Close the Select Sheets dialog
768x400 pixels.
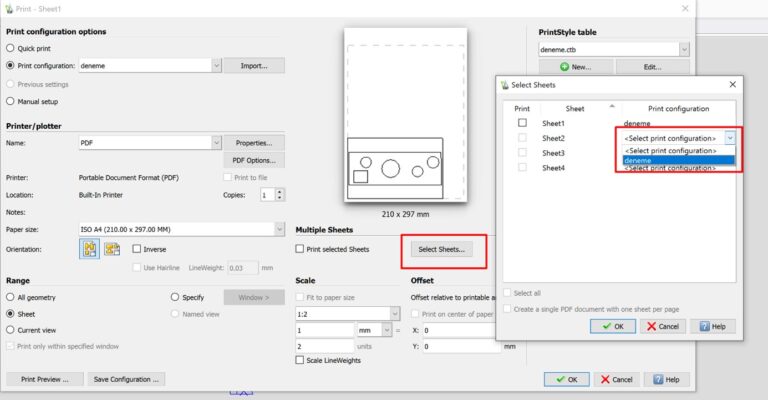pos(732,85)
